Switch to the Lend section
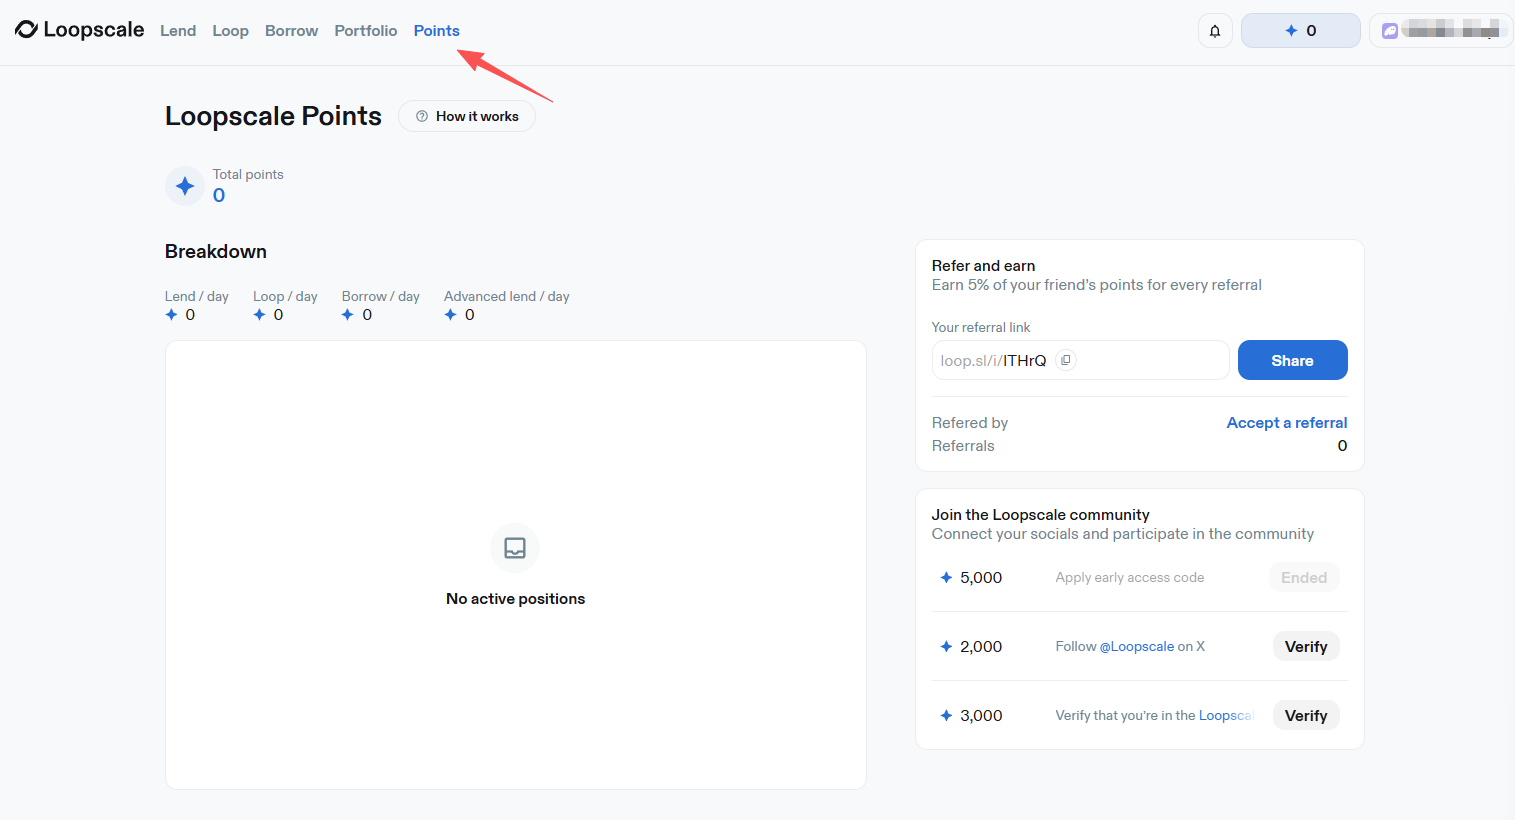Viewport: 1515px width, 820px height. point(178,31)
